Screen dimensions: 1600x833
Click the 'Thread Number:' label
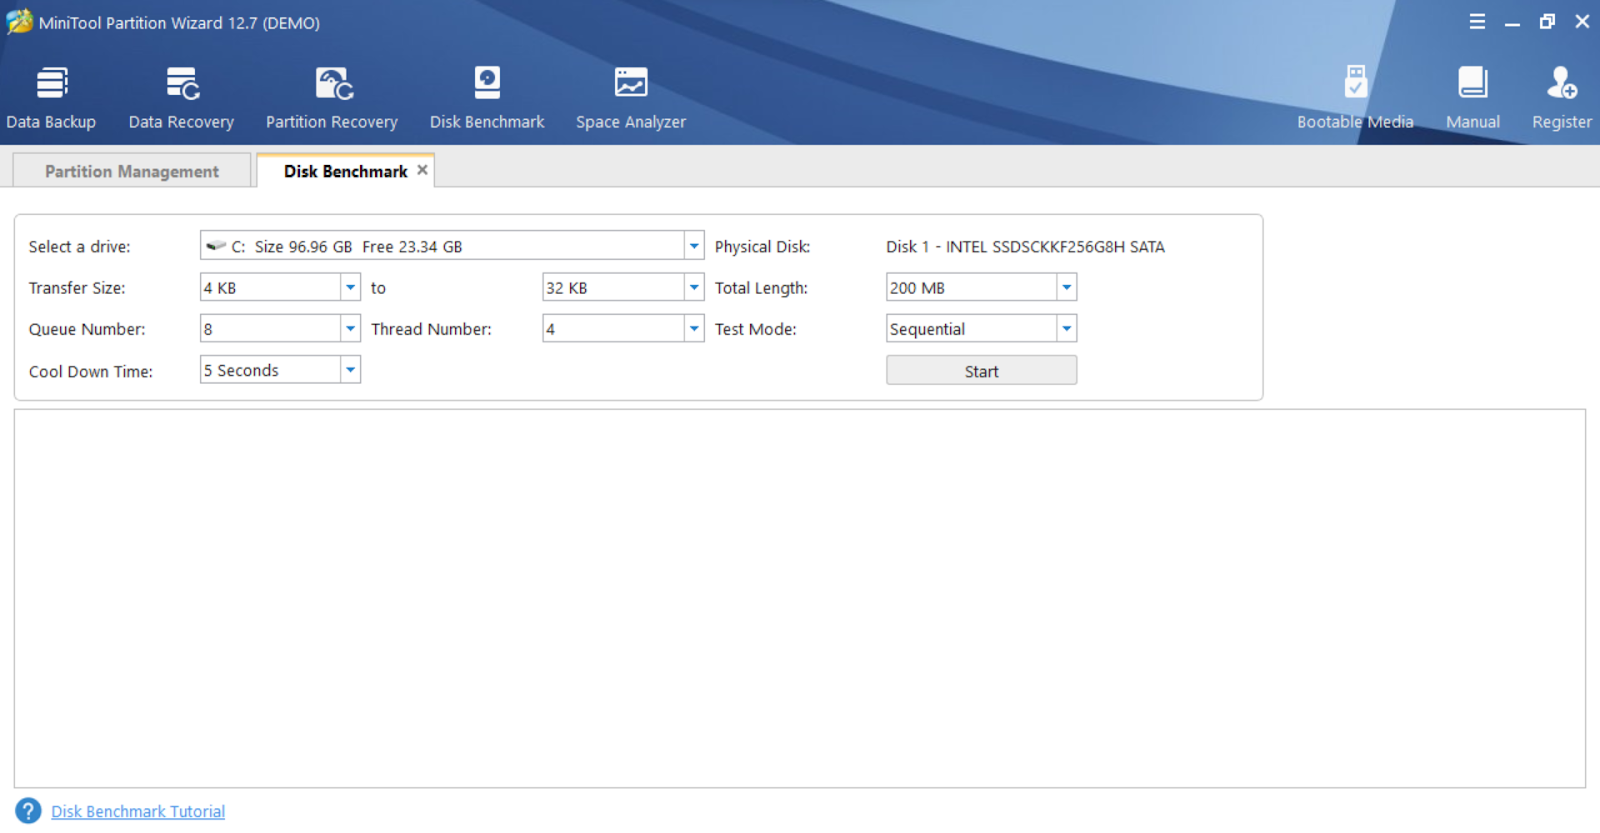point(431,329)
